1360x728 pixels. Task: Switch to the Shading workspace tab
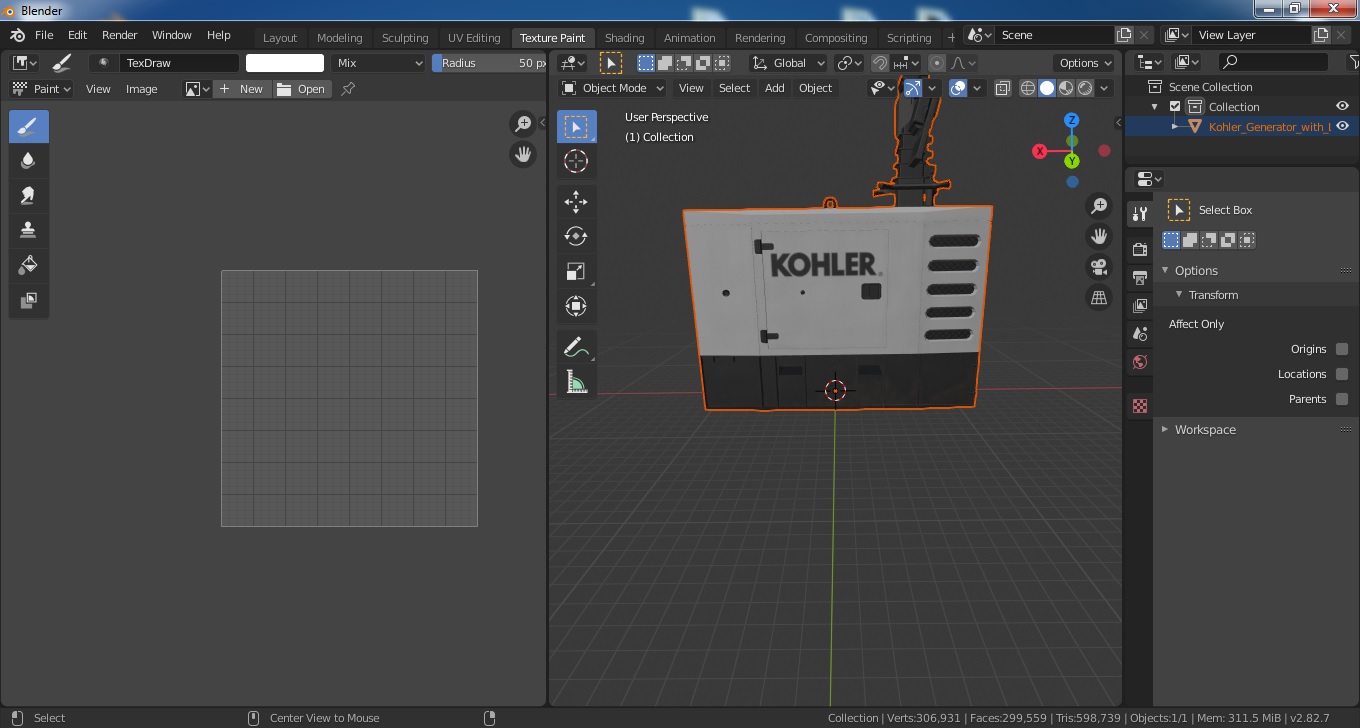(x=624, y=38)
